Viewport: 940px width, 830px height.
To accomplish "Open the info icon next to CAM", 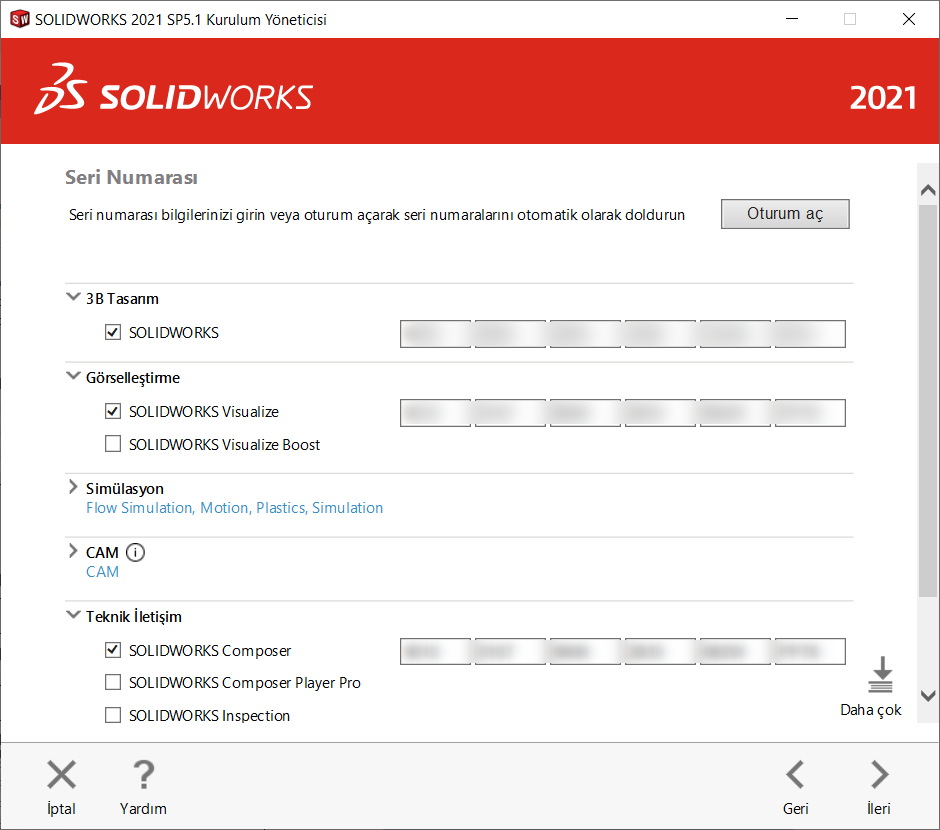I will 135,552.
